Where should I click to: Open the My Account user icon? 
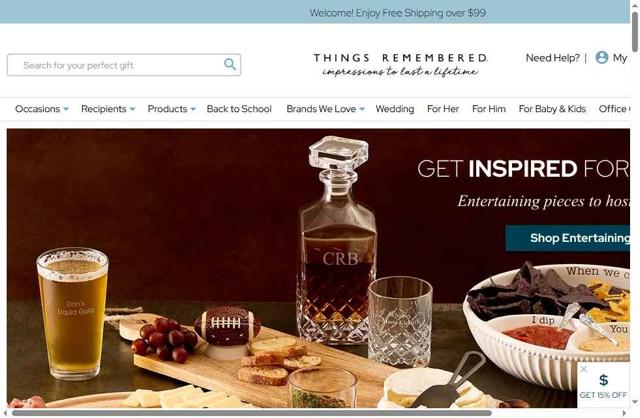(602, 58)
